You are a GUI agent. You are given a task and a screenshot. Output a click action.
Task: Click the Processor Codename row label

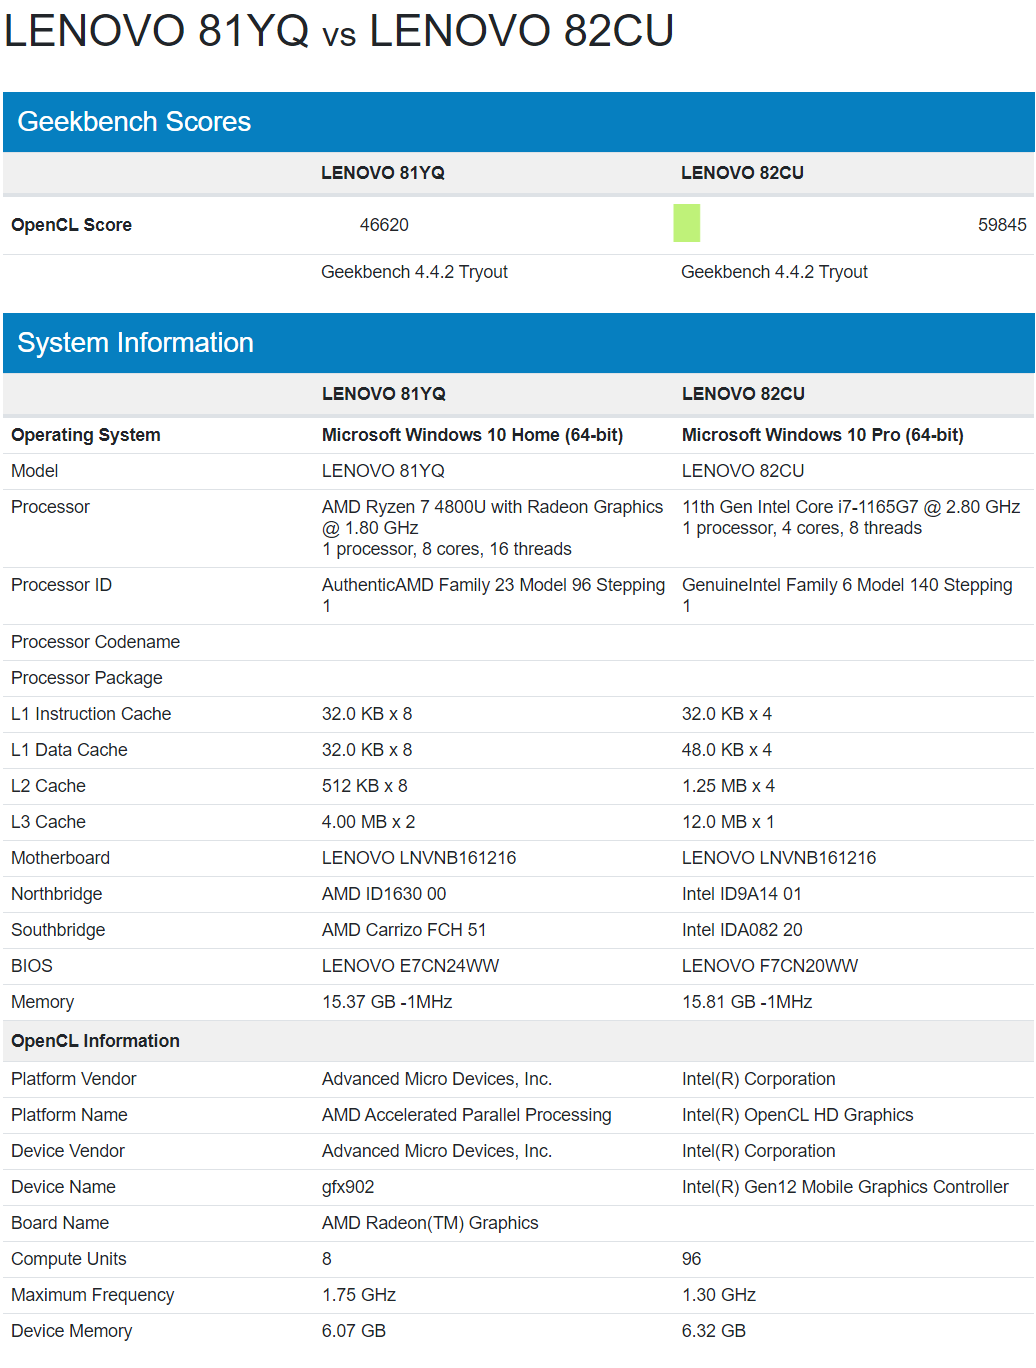click(x=96, y=642)
